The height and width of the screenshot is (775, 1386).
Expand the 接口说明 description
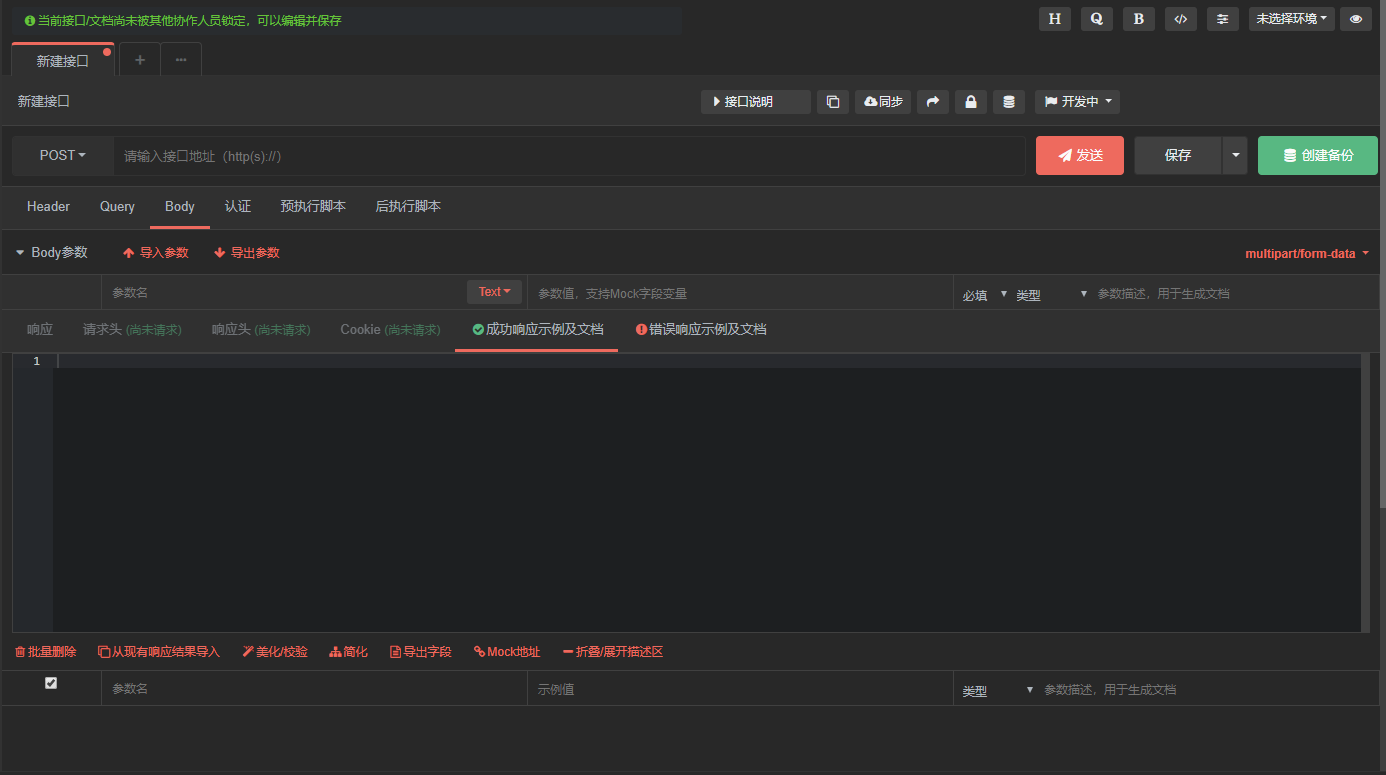(755, 102)
